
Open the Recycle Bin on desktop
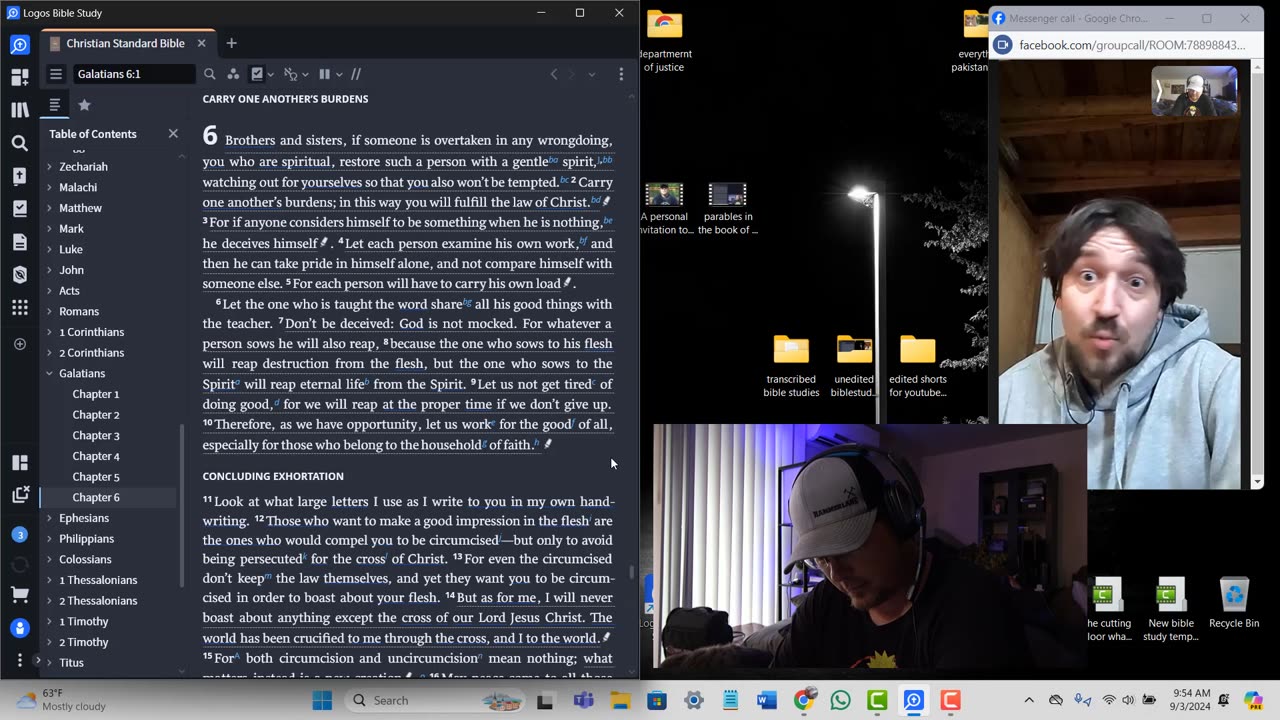tap(1234, 603)
